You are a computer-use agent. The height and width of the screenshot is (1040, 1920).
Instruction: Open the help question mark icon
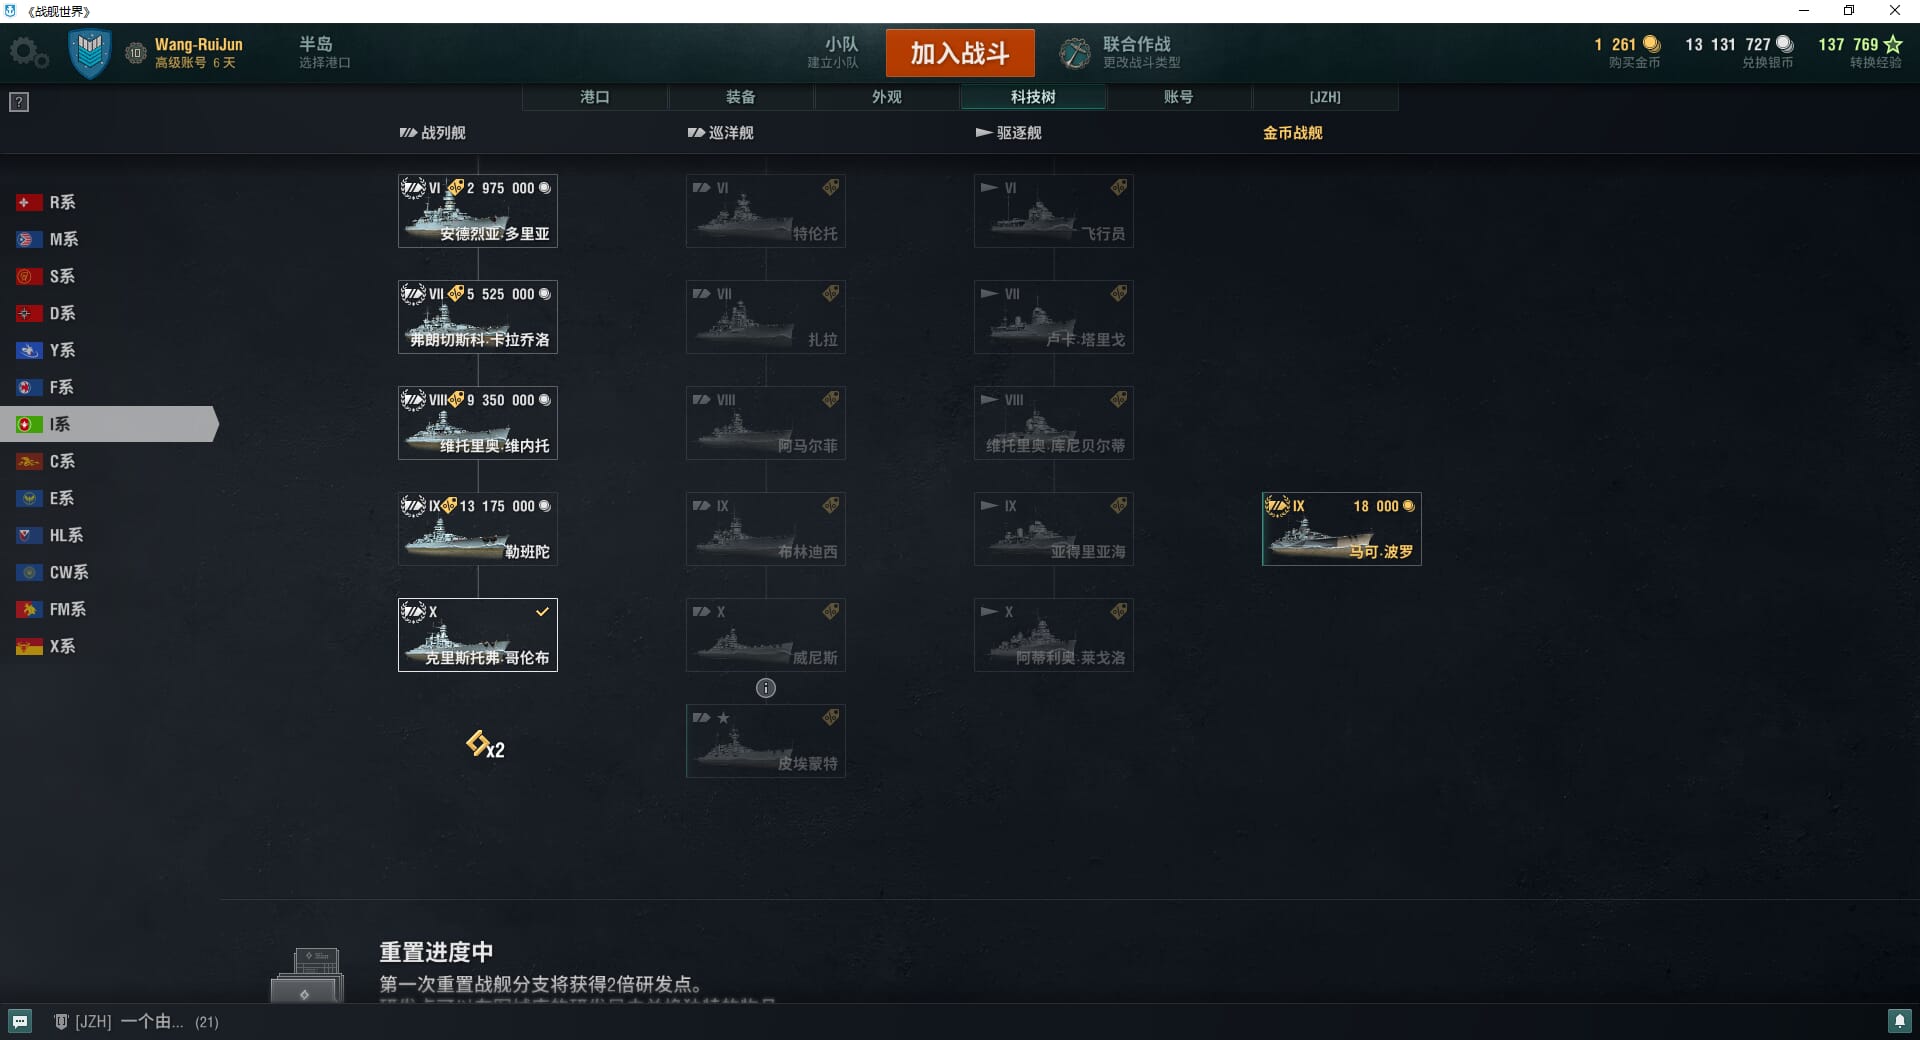click(19, 102)
